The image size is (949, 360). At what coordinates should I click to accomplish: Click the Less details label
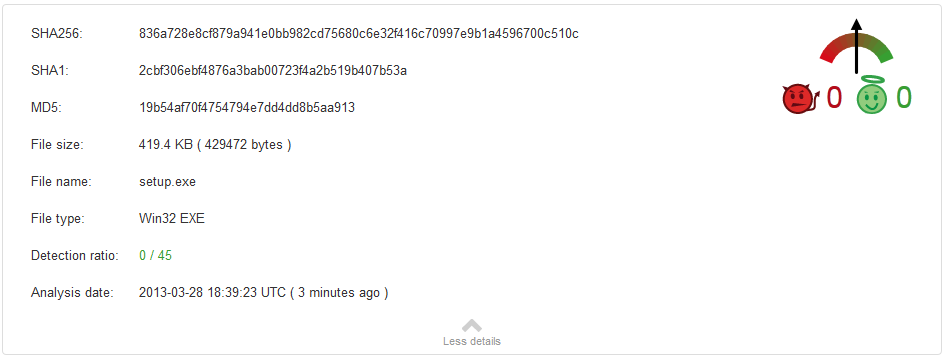point(471,341)
